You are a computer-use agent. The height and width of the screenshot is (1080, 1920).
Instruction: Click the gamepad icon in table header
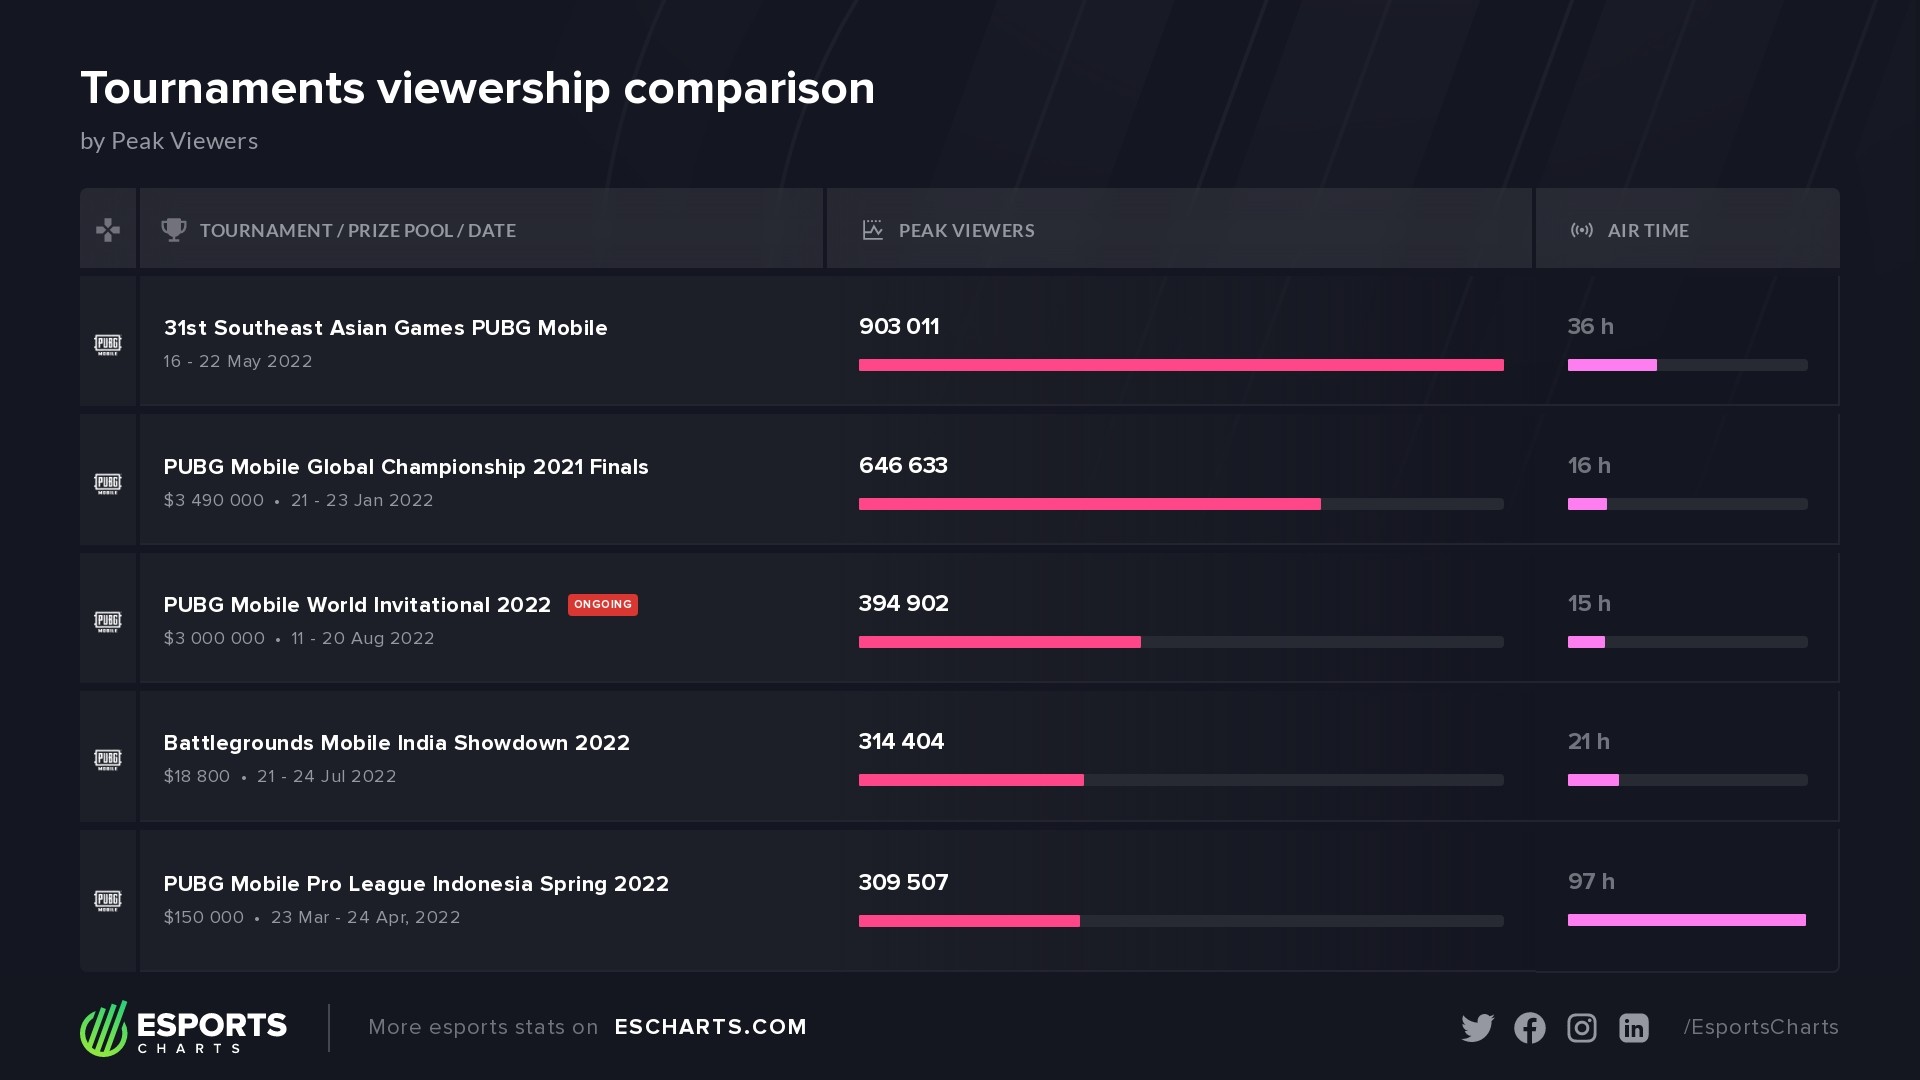(108, 230)
